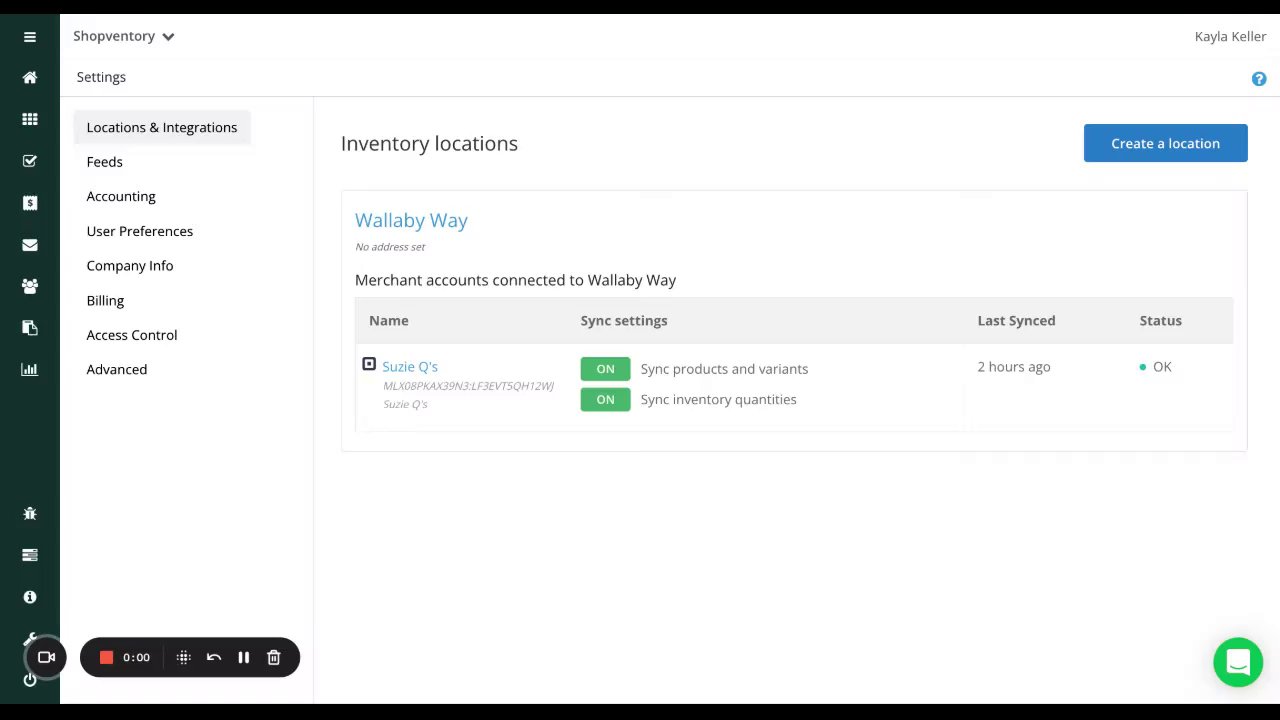The height and width of the screenshot is (720, 1280).
Task: Pause the screen recording
Action: point(243,657)
